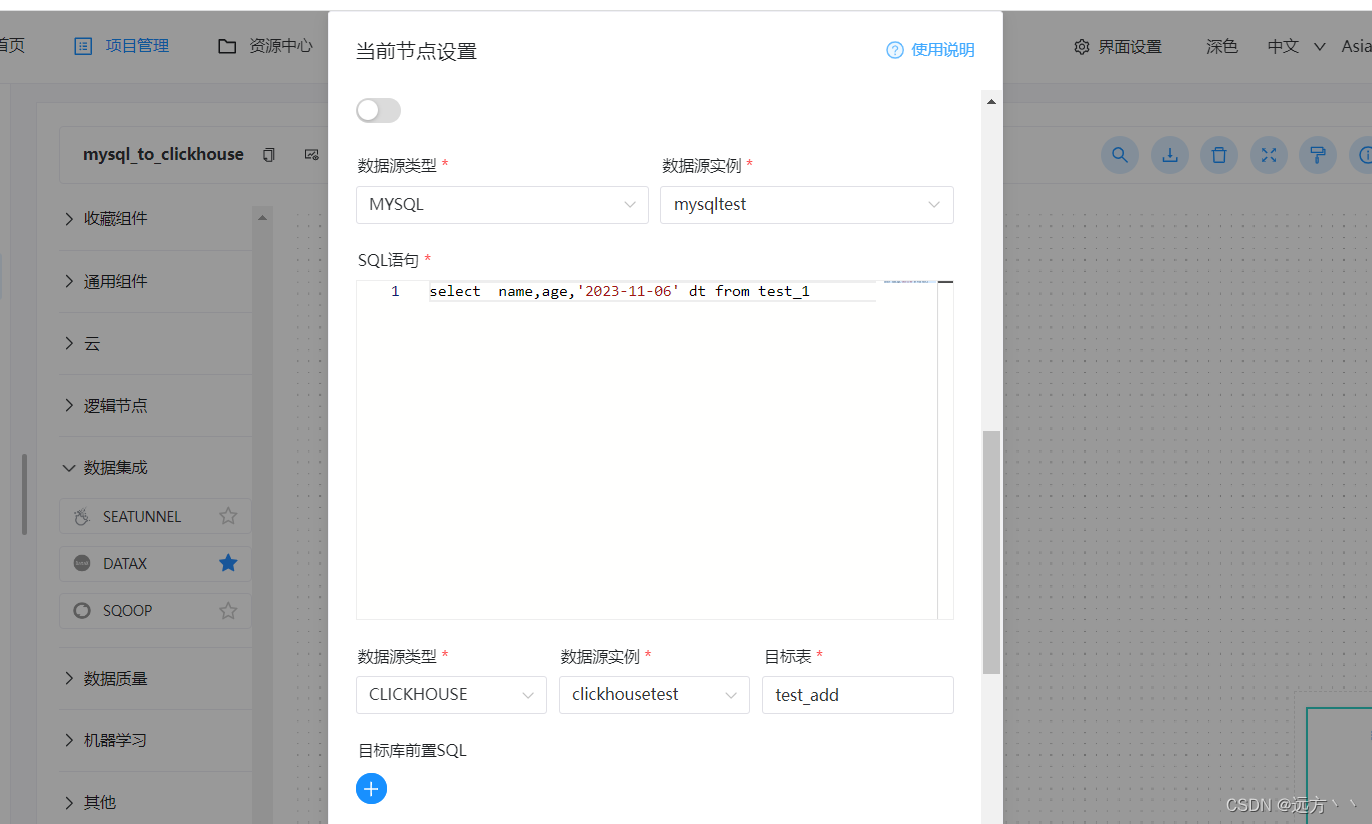
Task: Click the search icon in the workflow toolbar
Action: [x=1120, y=155]
